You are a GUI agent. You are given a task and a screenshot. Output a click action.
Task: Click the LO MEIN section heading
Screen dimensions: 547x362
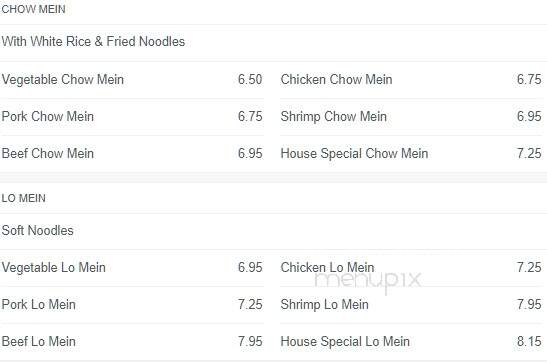[24, 198]
